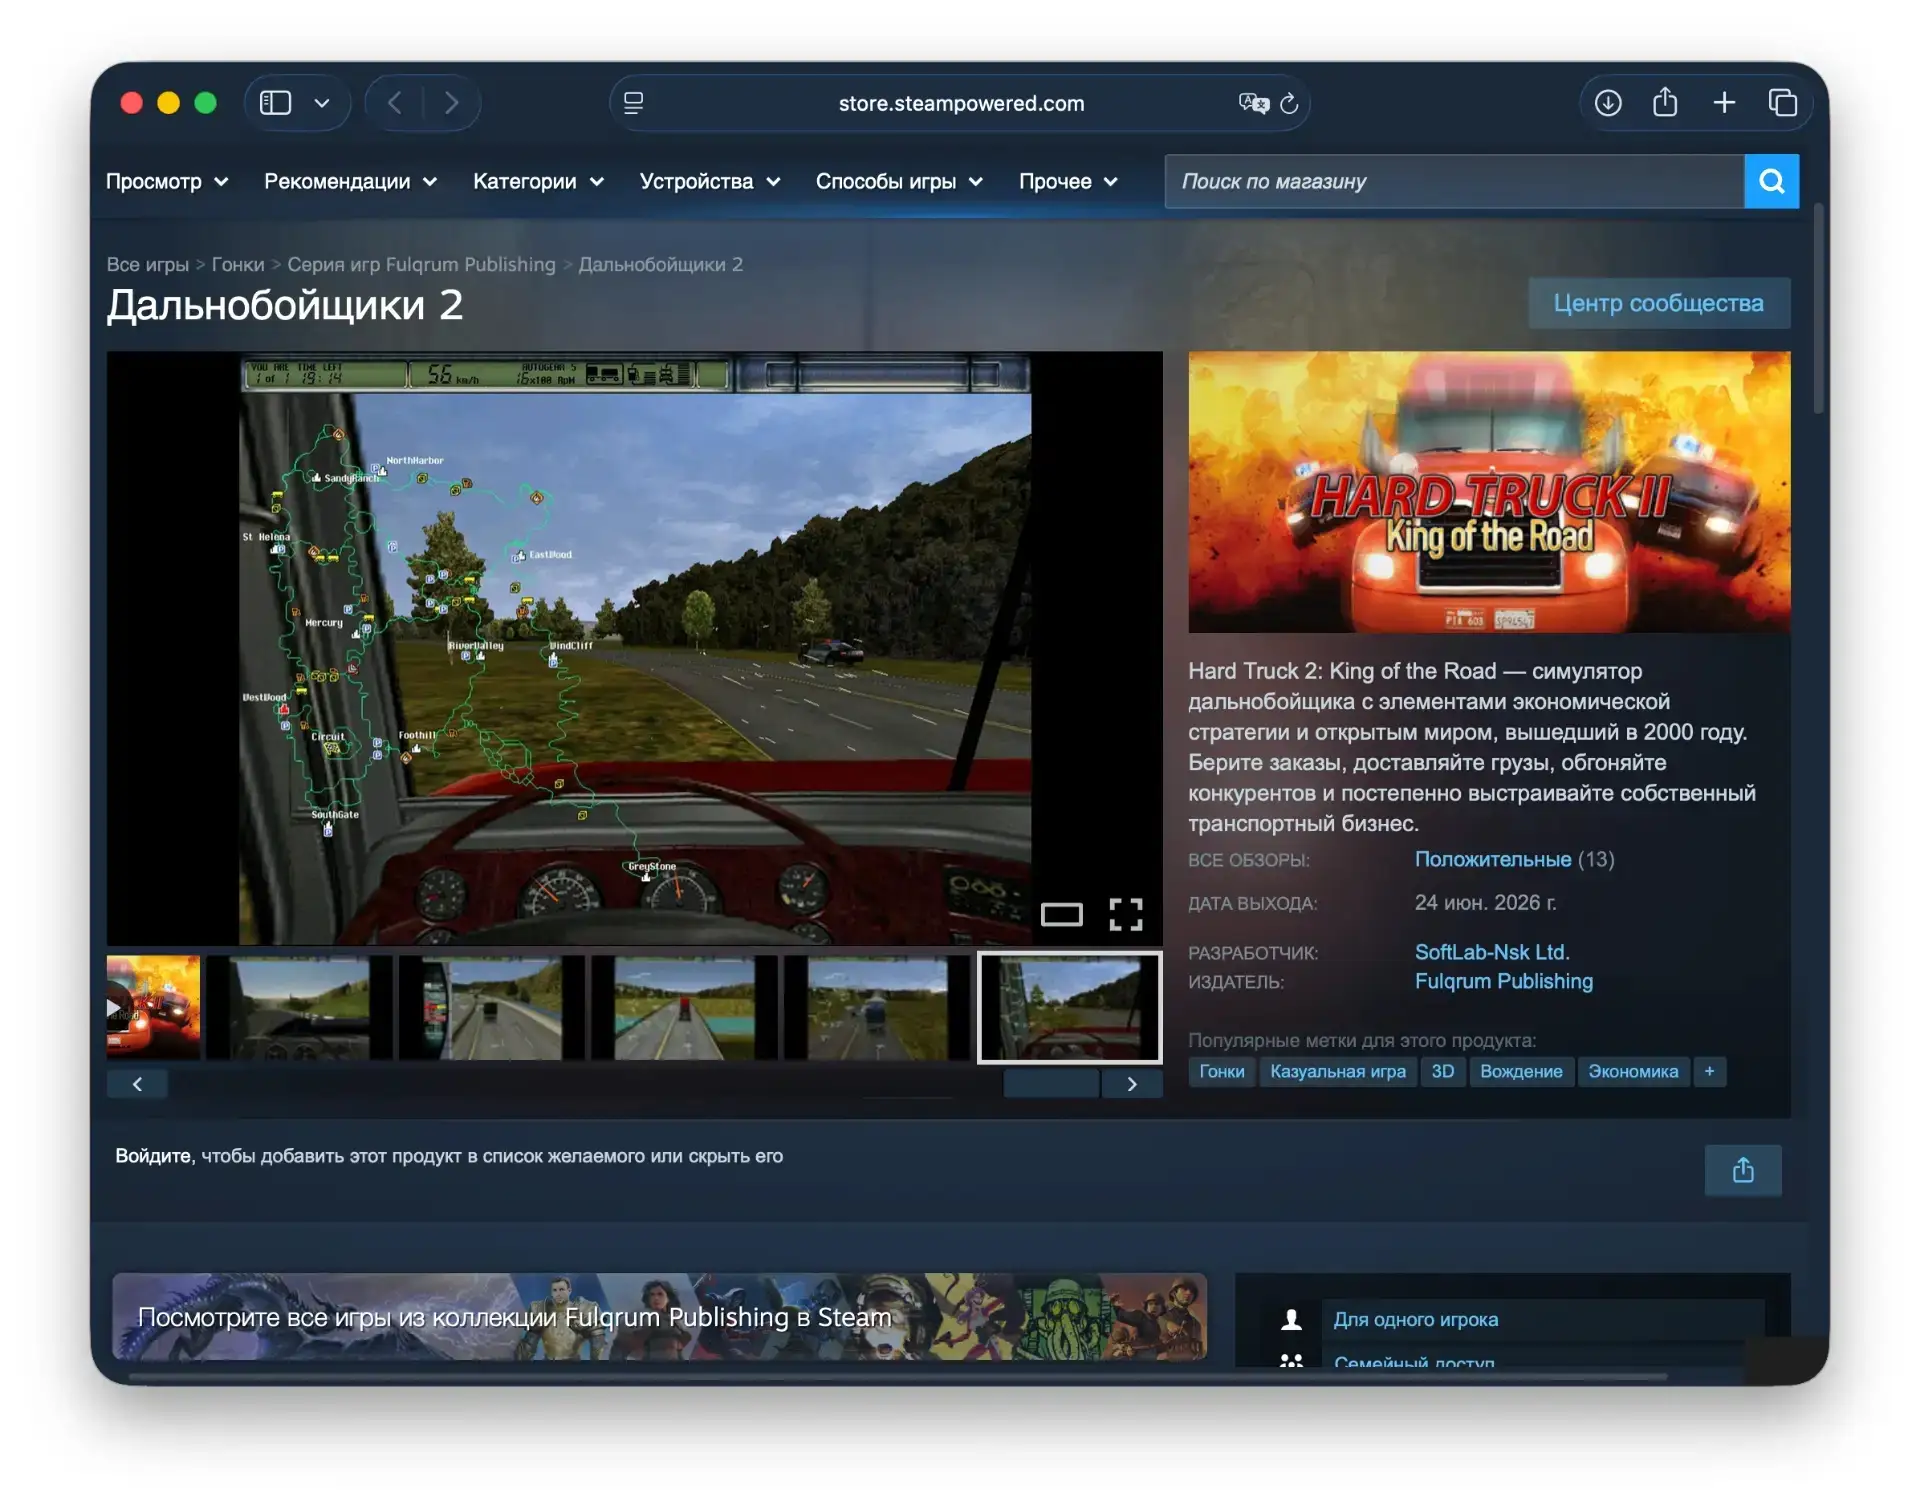Open publisher Fulqrum Publishing link
Viewport: 1920px width, 1505px height.
(x=1504, y=981)
